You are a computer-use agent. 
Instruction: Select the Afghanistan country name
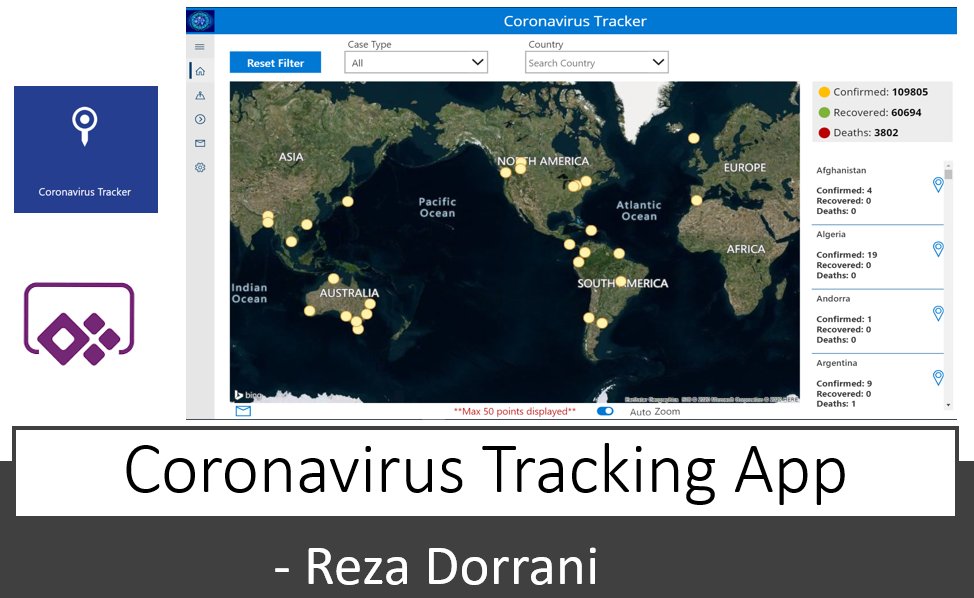tap(841, 170)
